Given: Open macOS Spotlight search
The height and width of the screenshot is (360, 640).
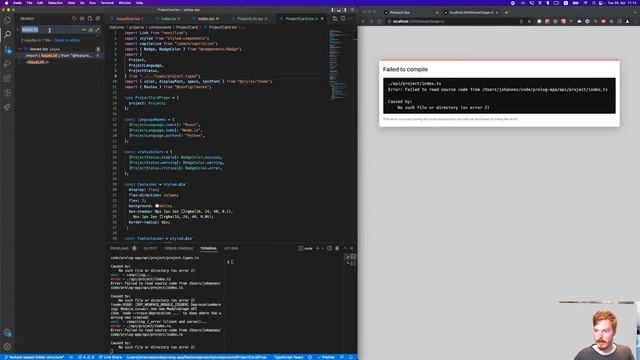Looking at the screenshot, I should [594, 3].
